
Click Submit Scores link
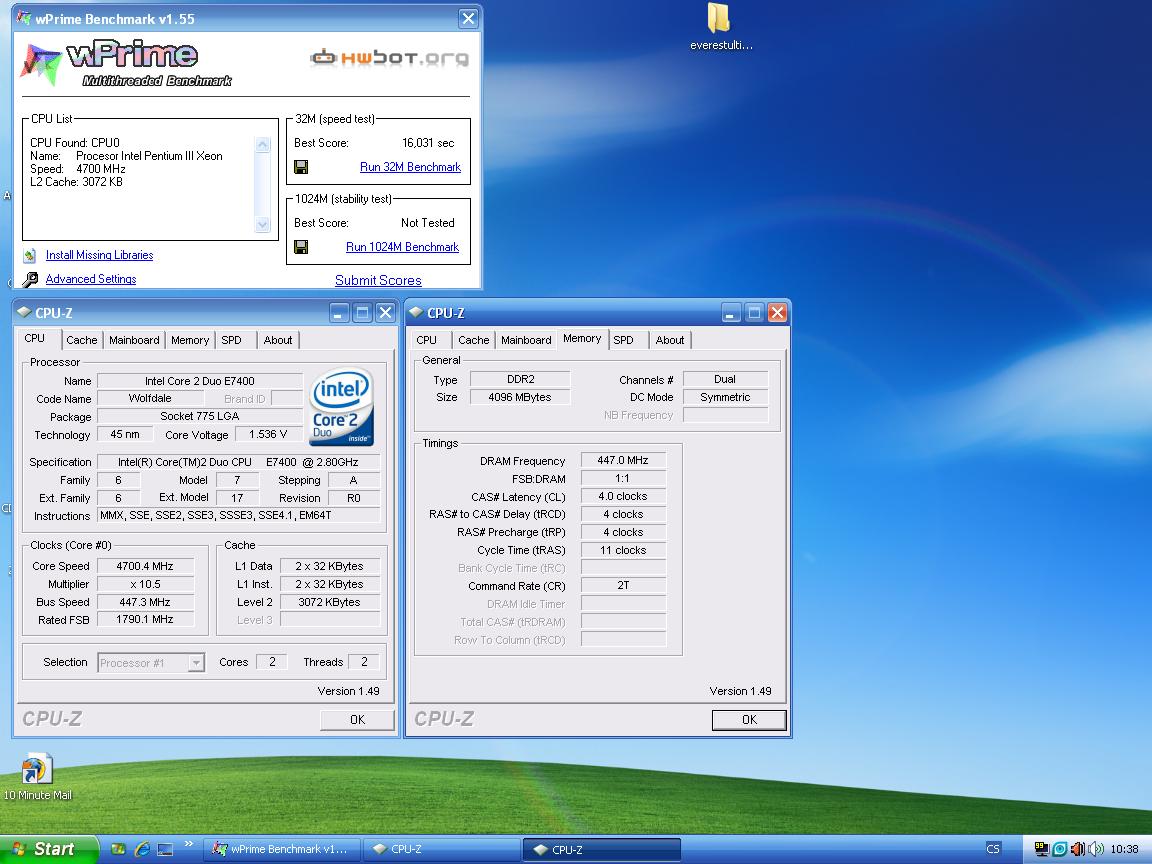pos(378,280)
